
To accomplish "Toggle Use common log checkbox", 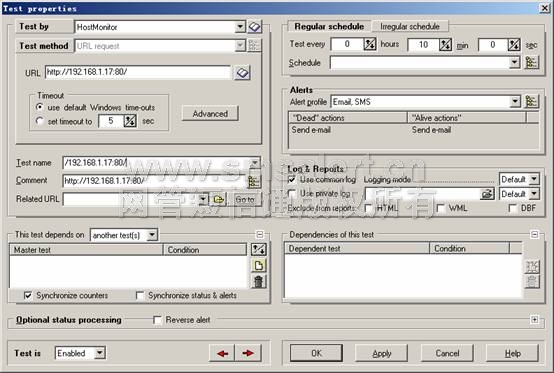I will (292, 179).
